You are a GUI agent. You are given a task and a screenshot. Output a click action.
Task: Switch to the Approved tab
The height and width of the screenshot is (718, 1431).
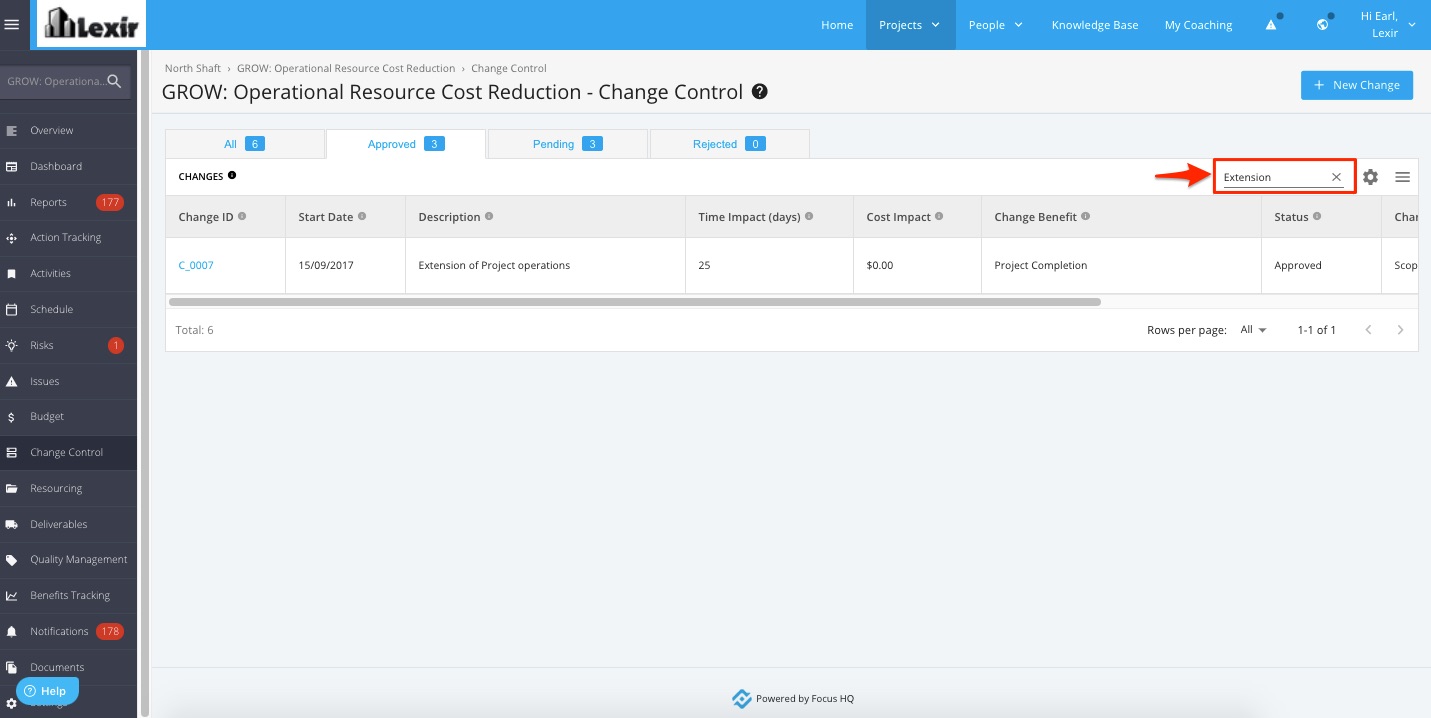point(406,144)
